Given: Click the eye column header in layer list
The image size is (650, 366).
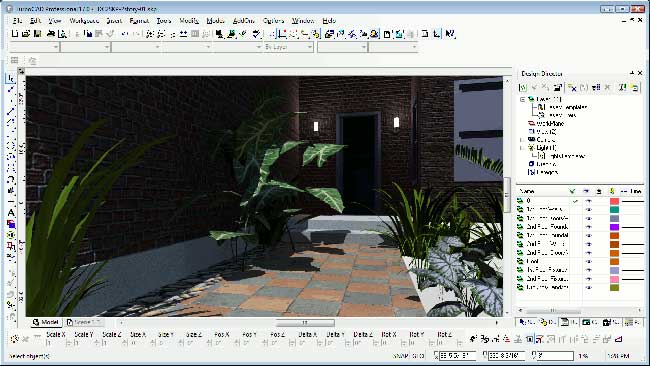Looking at the screenshot, I should point(586,191).
